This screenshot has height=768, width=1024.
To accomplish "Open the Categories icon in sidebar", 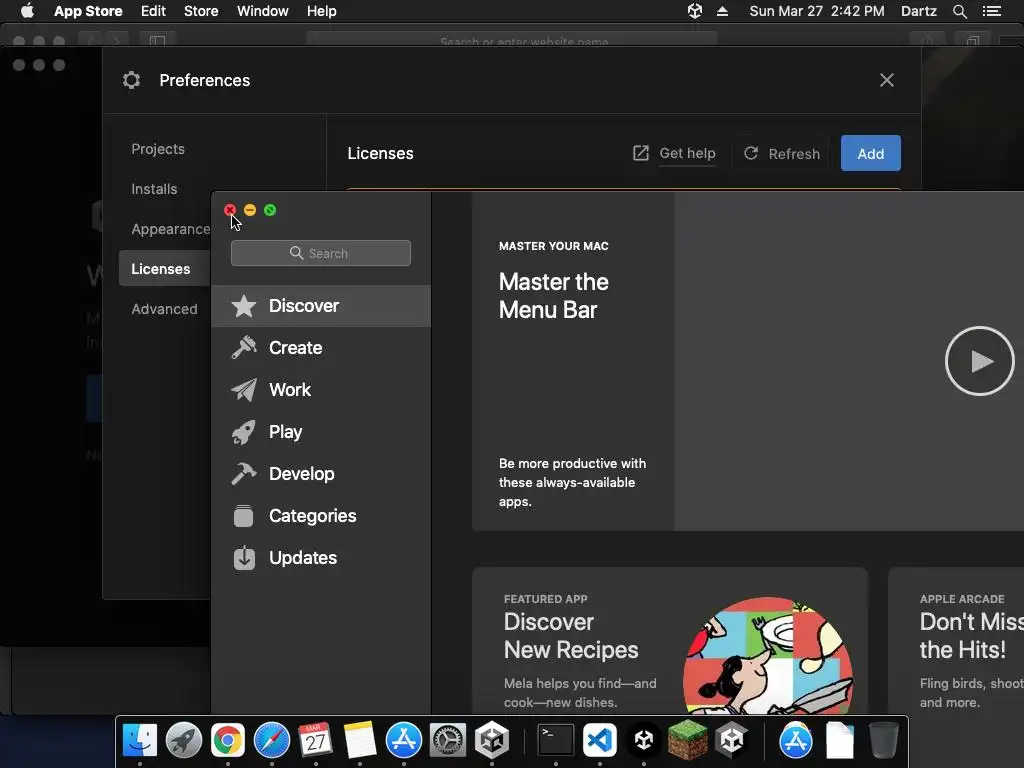I will [x=244, y=516].
